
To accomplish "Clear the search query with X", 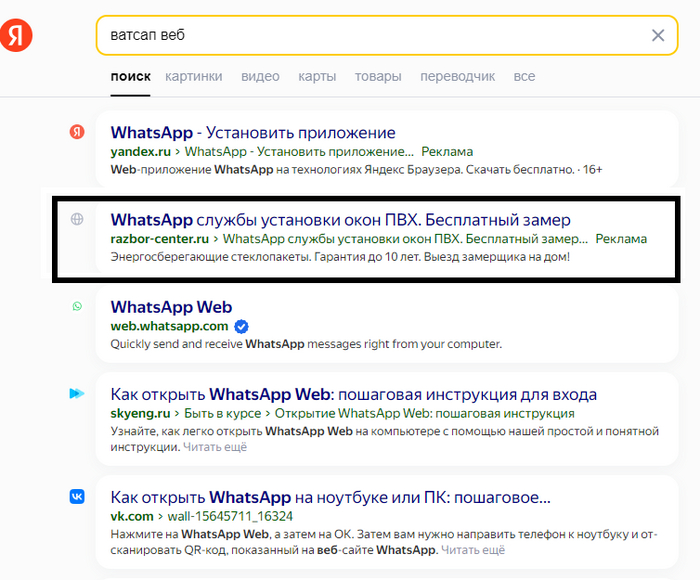I will tap(658, 35).
